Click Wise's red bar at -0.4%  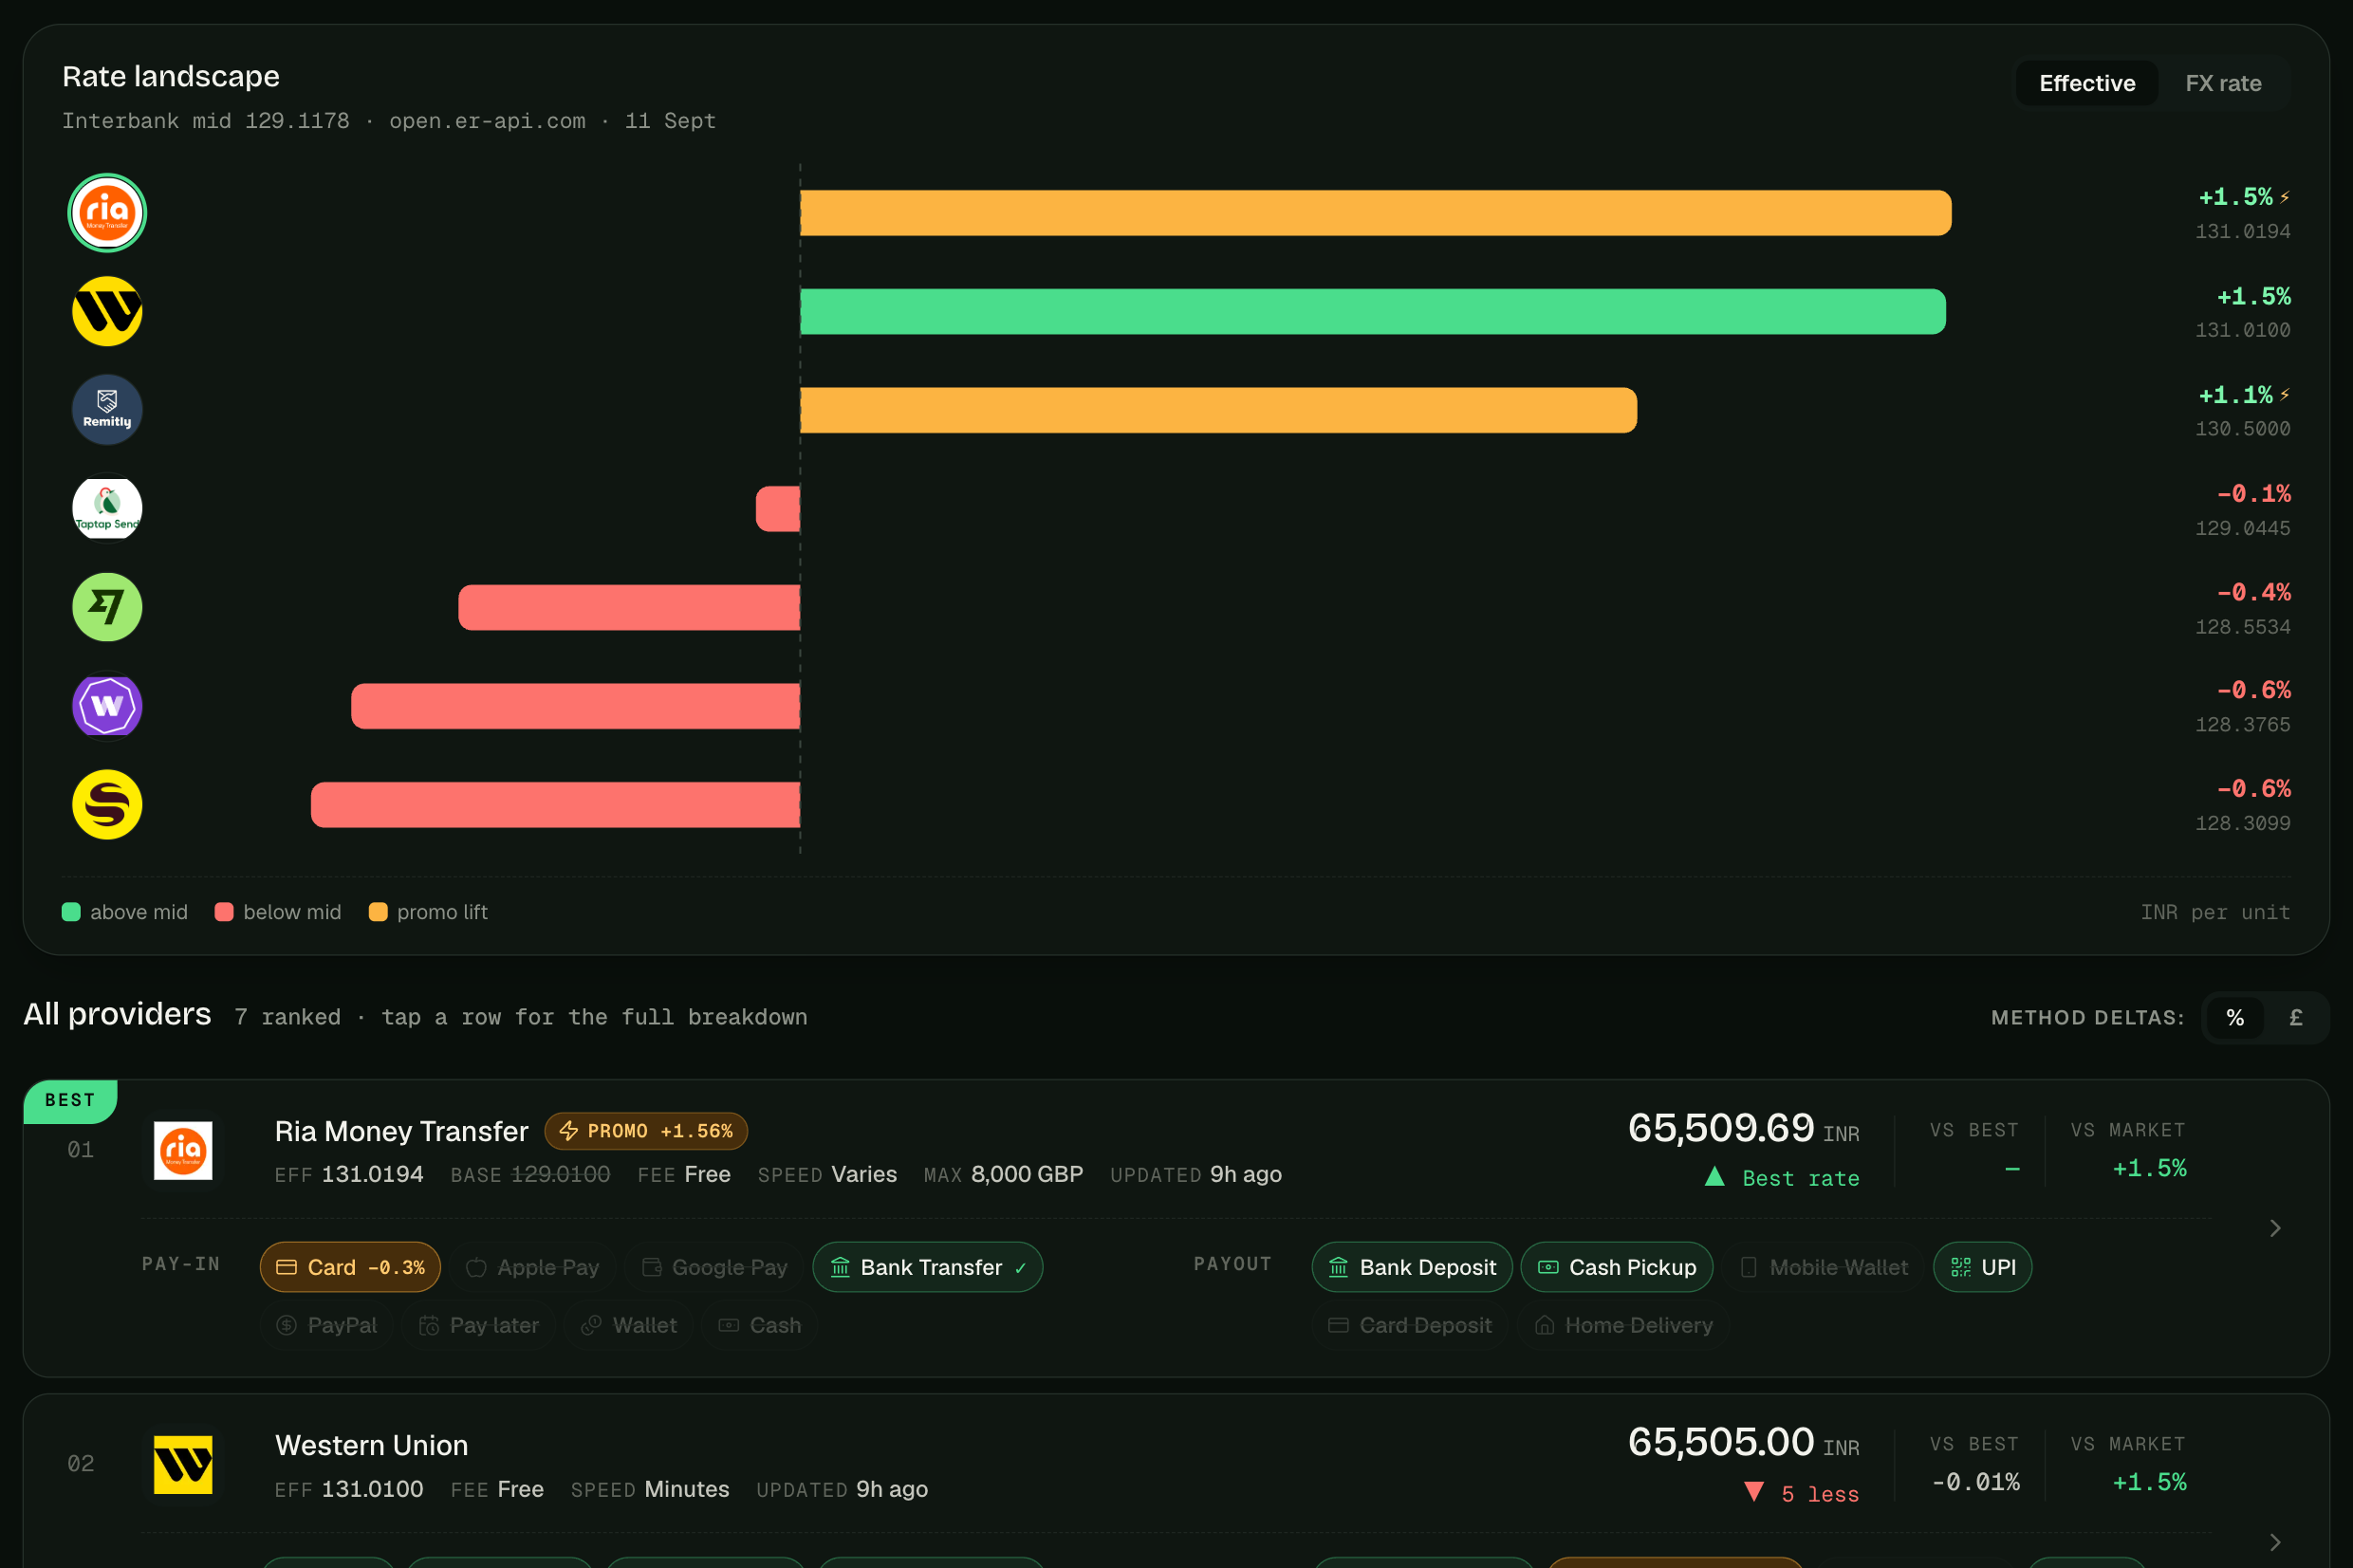tap(629, 607)
